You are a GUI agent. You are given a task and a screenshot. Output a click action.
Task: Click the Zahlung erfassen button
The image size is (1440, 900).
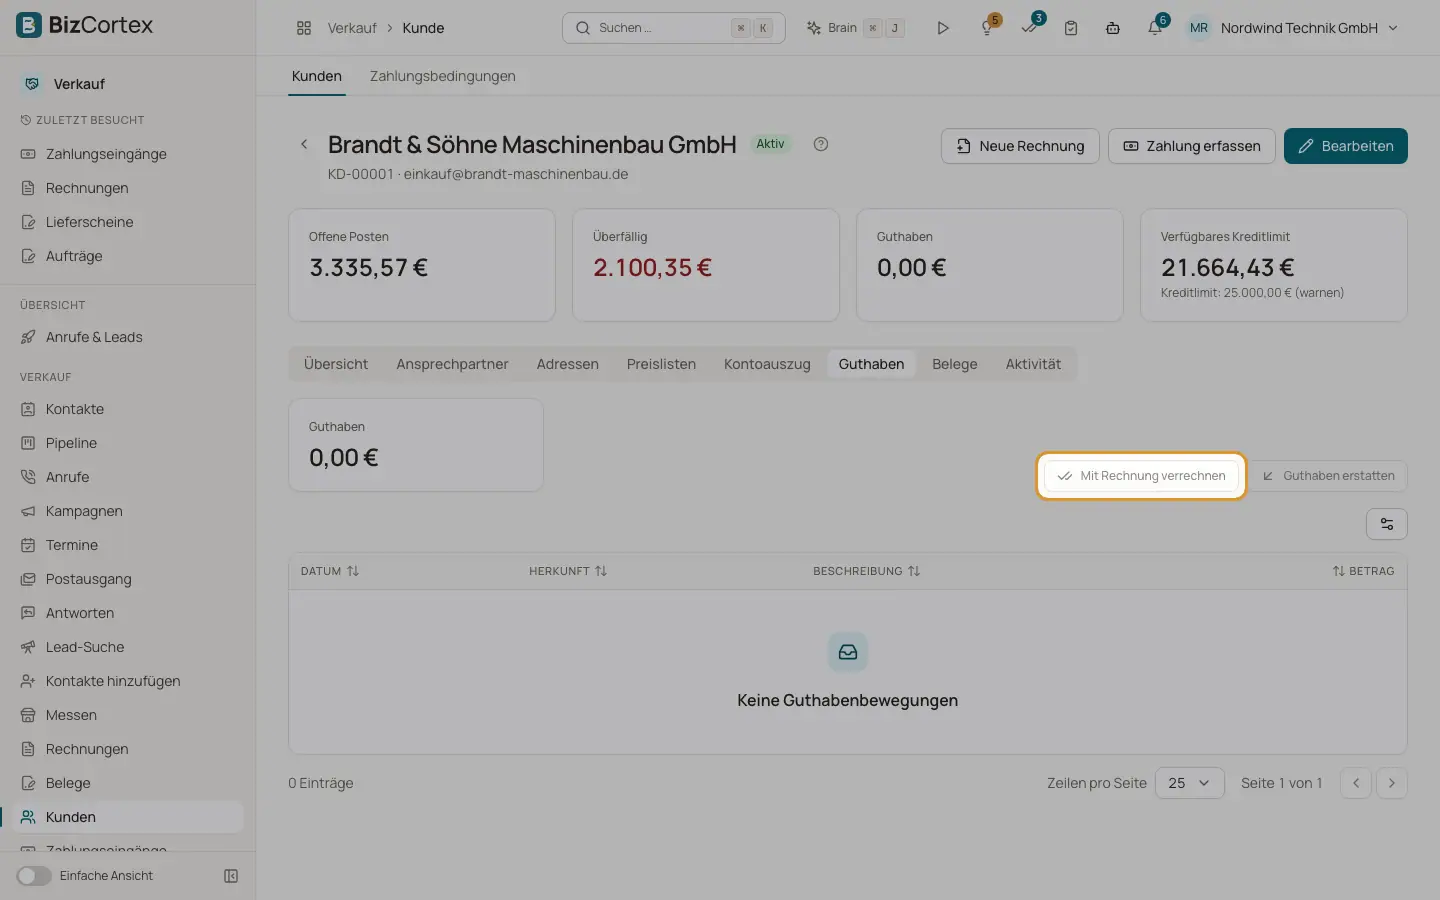tap(1192, 146)
